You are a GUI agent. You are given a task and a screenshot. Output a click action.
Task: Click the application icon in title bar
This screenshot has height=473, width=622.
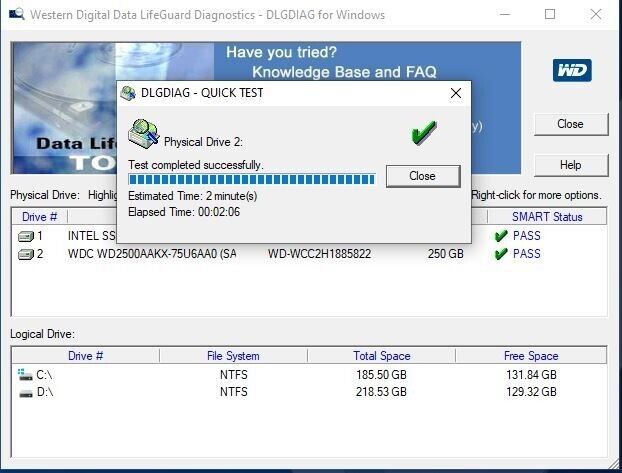17,14
